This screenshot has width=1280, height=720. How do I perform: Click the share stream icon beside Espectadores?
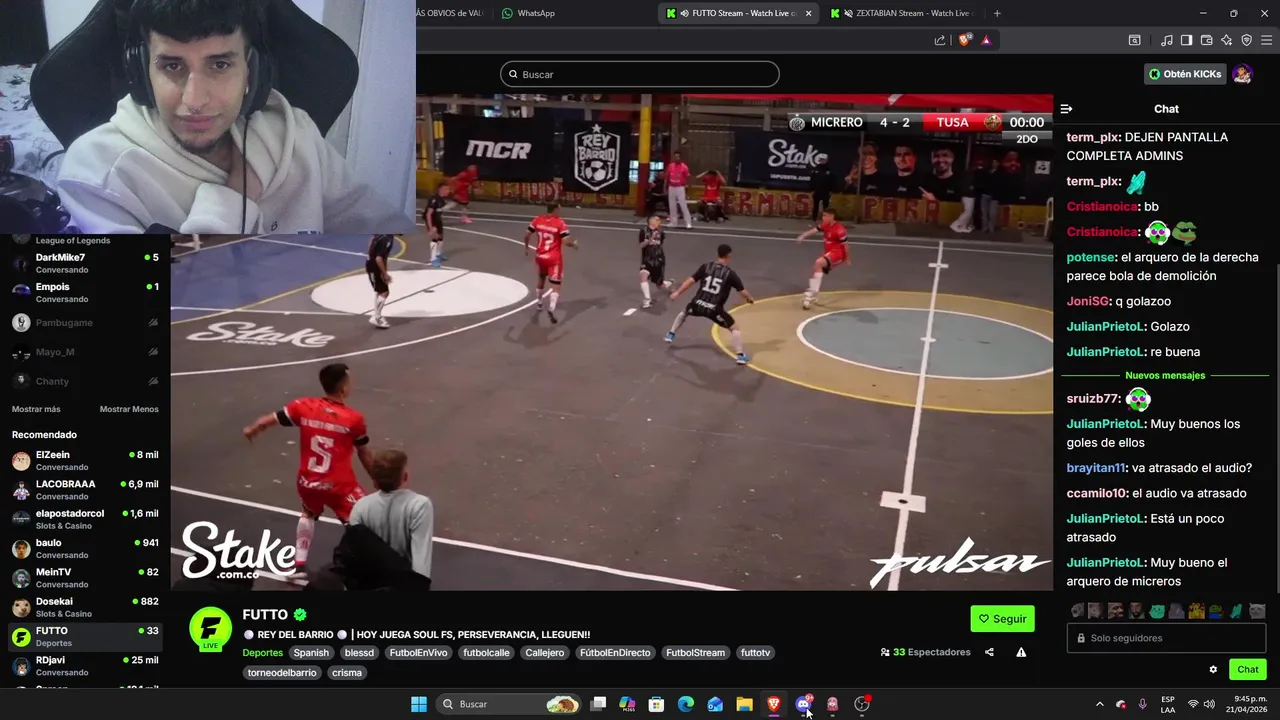(x=989, y=652)
